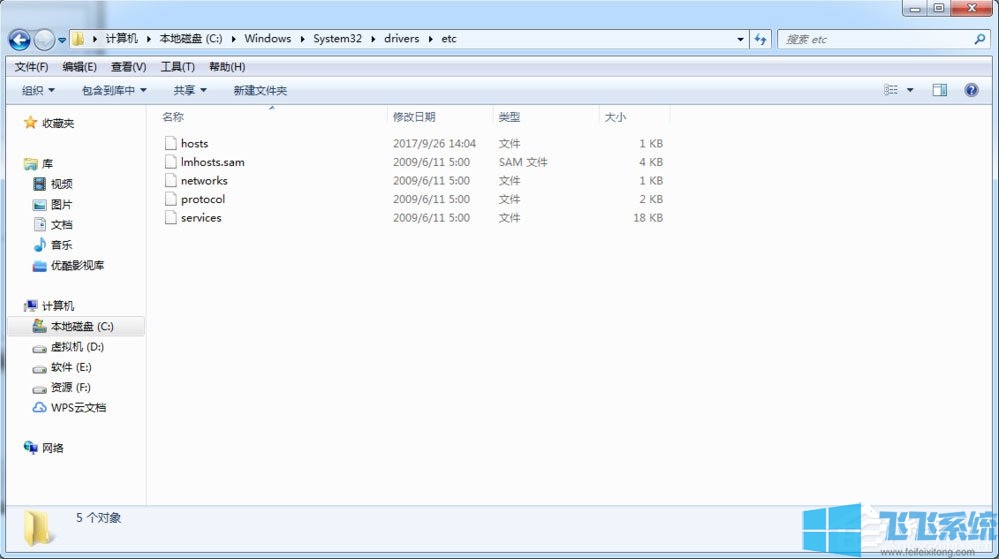Sort files by 修改日期 column header
Screen dimensions: 999x559
coord(414,117)
